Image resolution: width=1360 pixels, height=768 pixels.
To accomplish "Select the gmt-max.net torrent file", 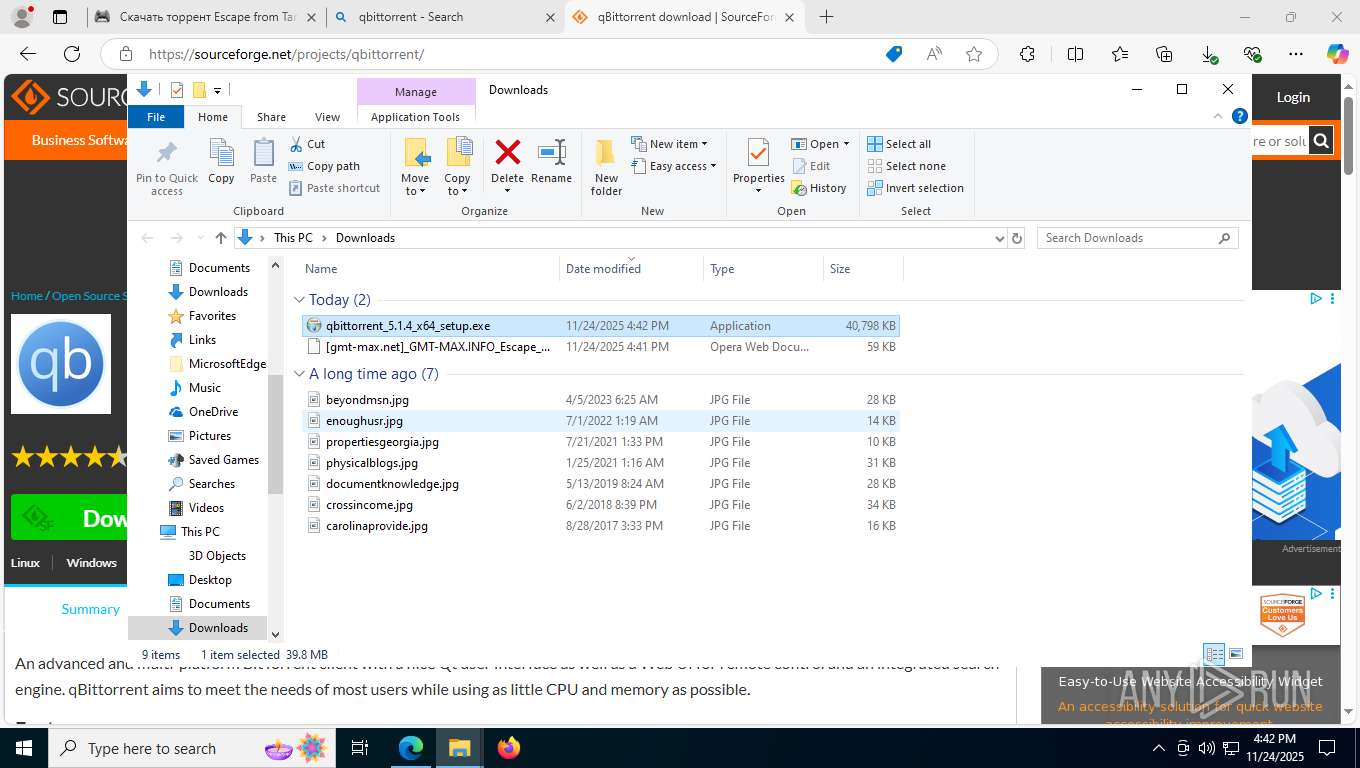I will click(x=601, y=347).
